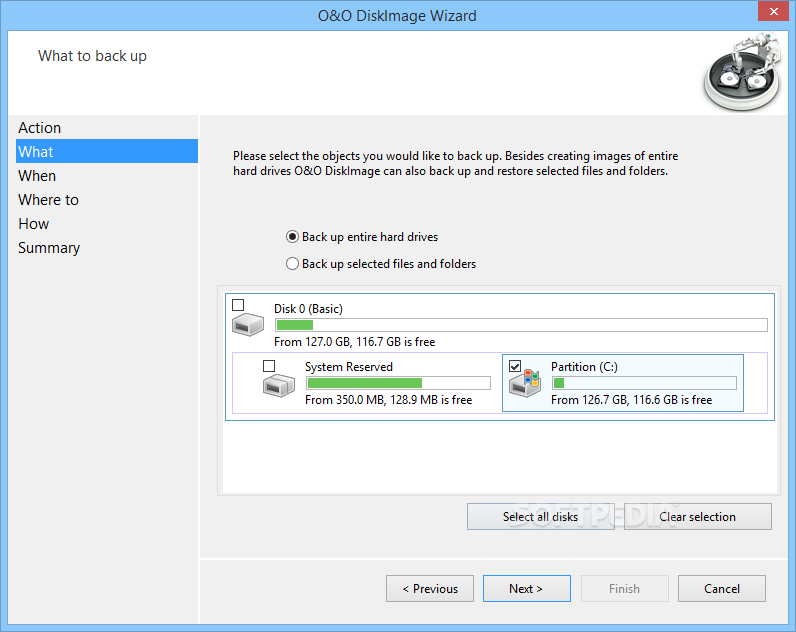This screenshot has height=632, width=796.
Task: Click the Partition (C:) usage bar
Action: 644,383
